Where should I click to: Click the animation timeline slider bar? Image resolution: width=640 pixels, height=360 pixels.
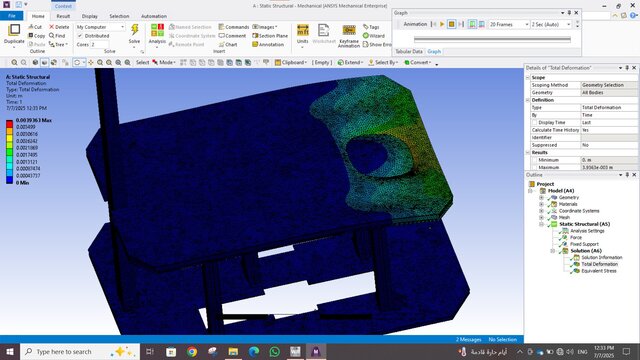tap(492, 40)
